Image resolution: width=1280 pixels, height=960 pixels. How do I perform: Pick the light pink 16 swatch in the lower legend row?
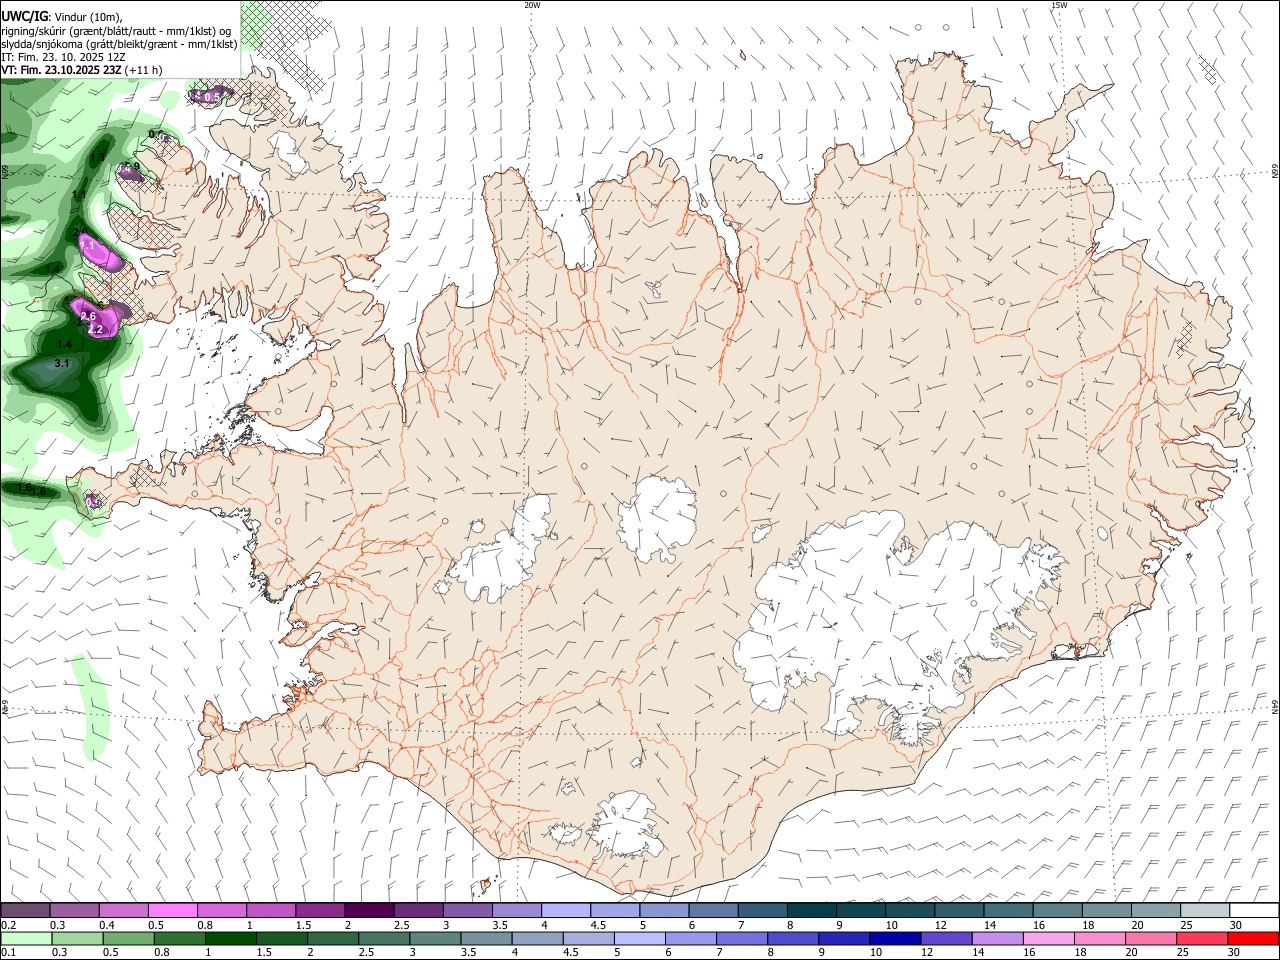click(1049, 938)
